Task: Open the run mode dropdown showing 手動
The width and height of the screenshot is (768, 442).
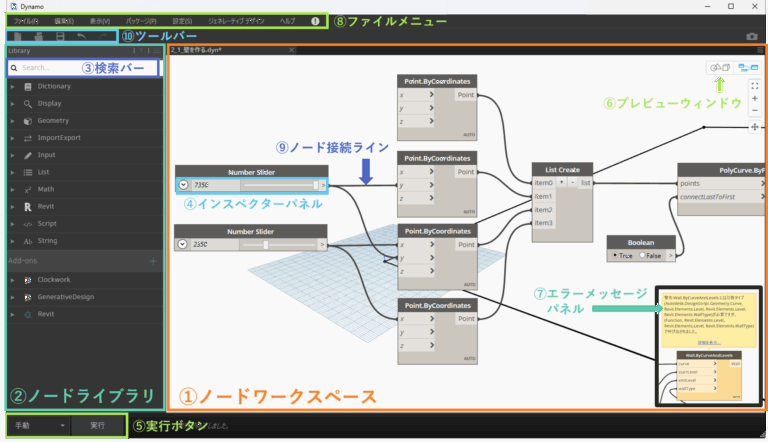Action: [x=40, y=425]
